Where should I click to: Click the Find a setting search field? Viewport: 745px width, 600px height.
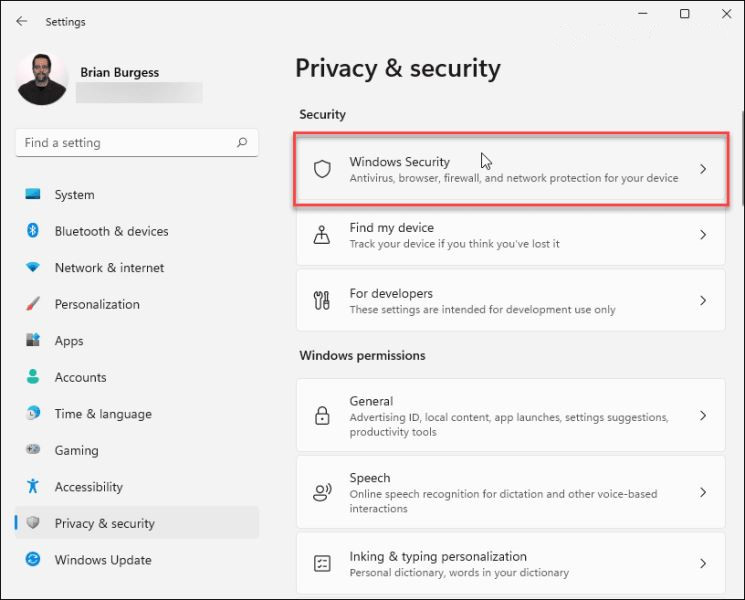click(x=125, y=143)
